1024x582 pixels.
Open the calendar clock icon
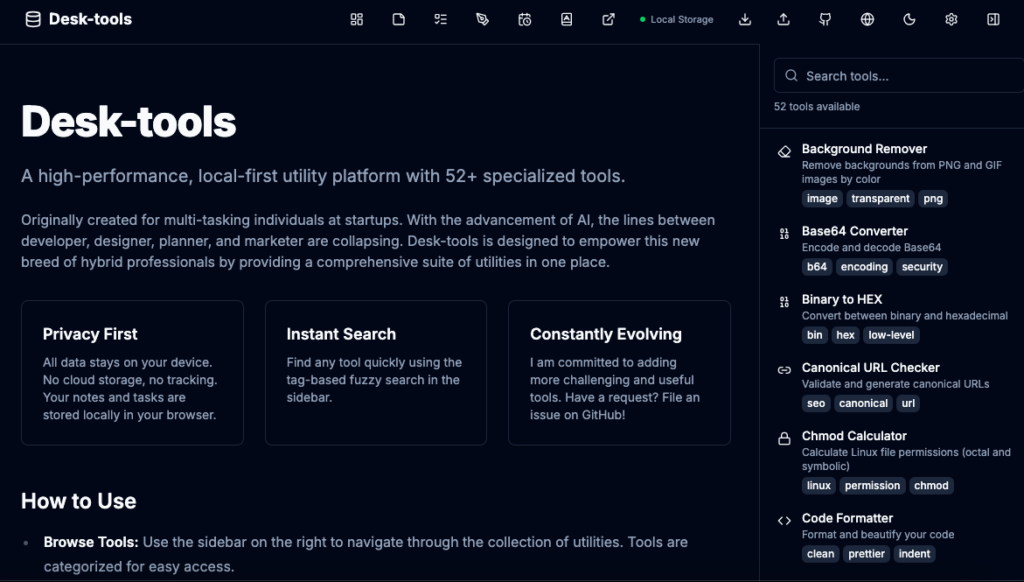pos(525,19)
